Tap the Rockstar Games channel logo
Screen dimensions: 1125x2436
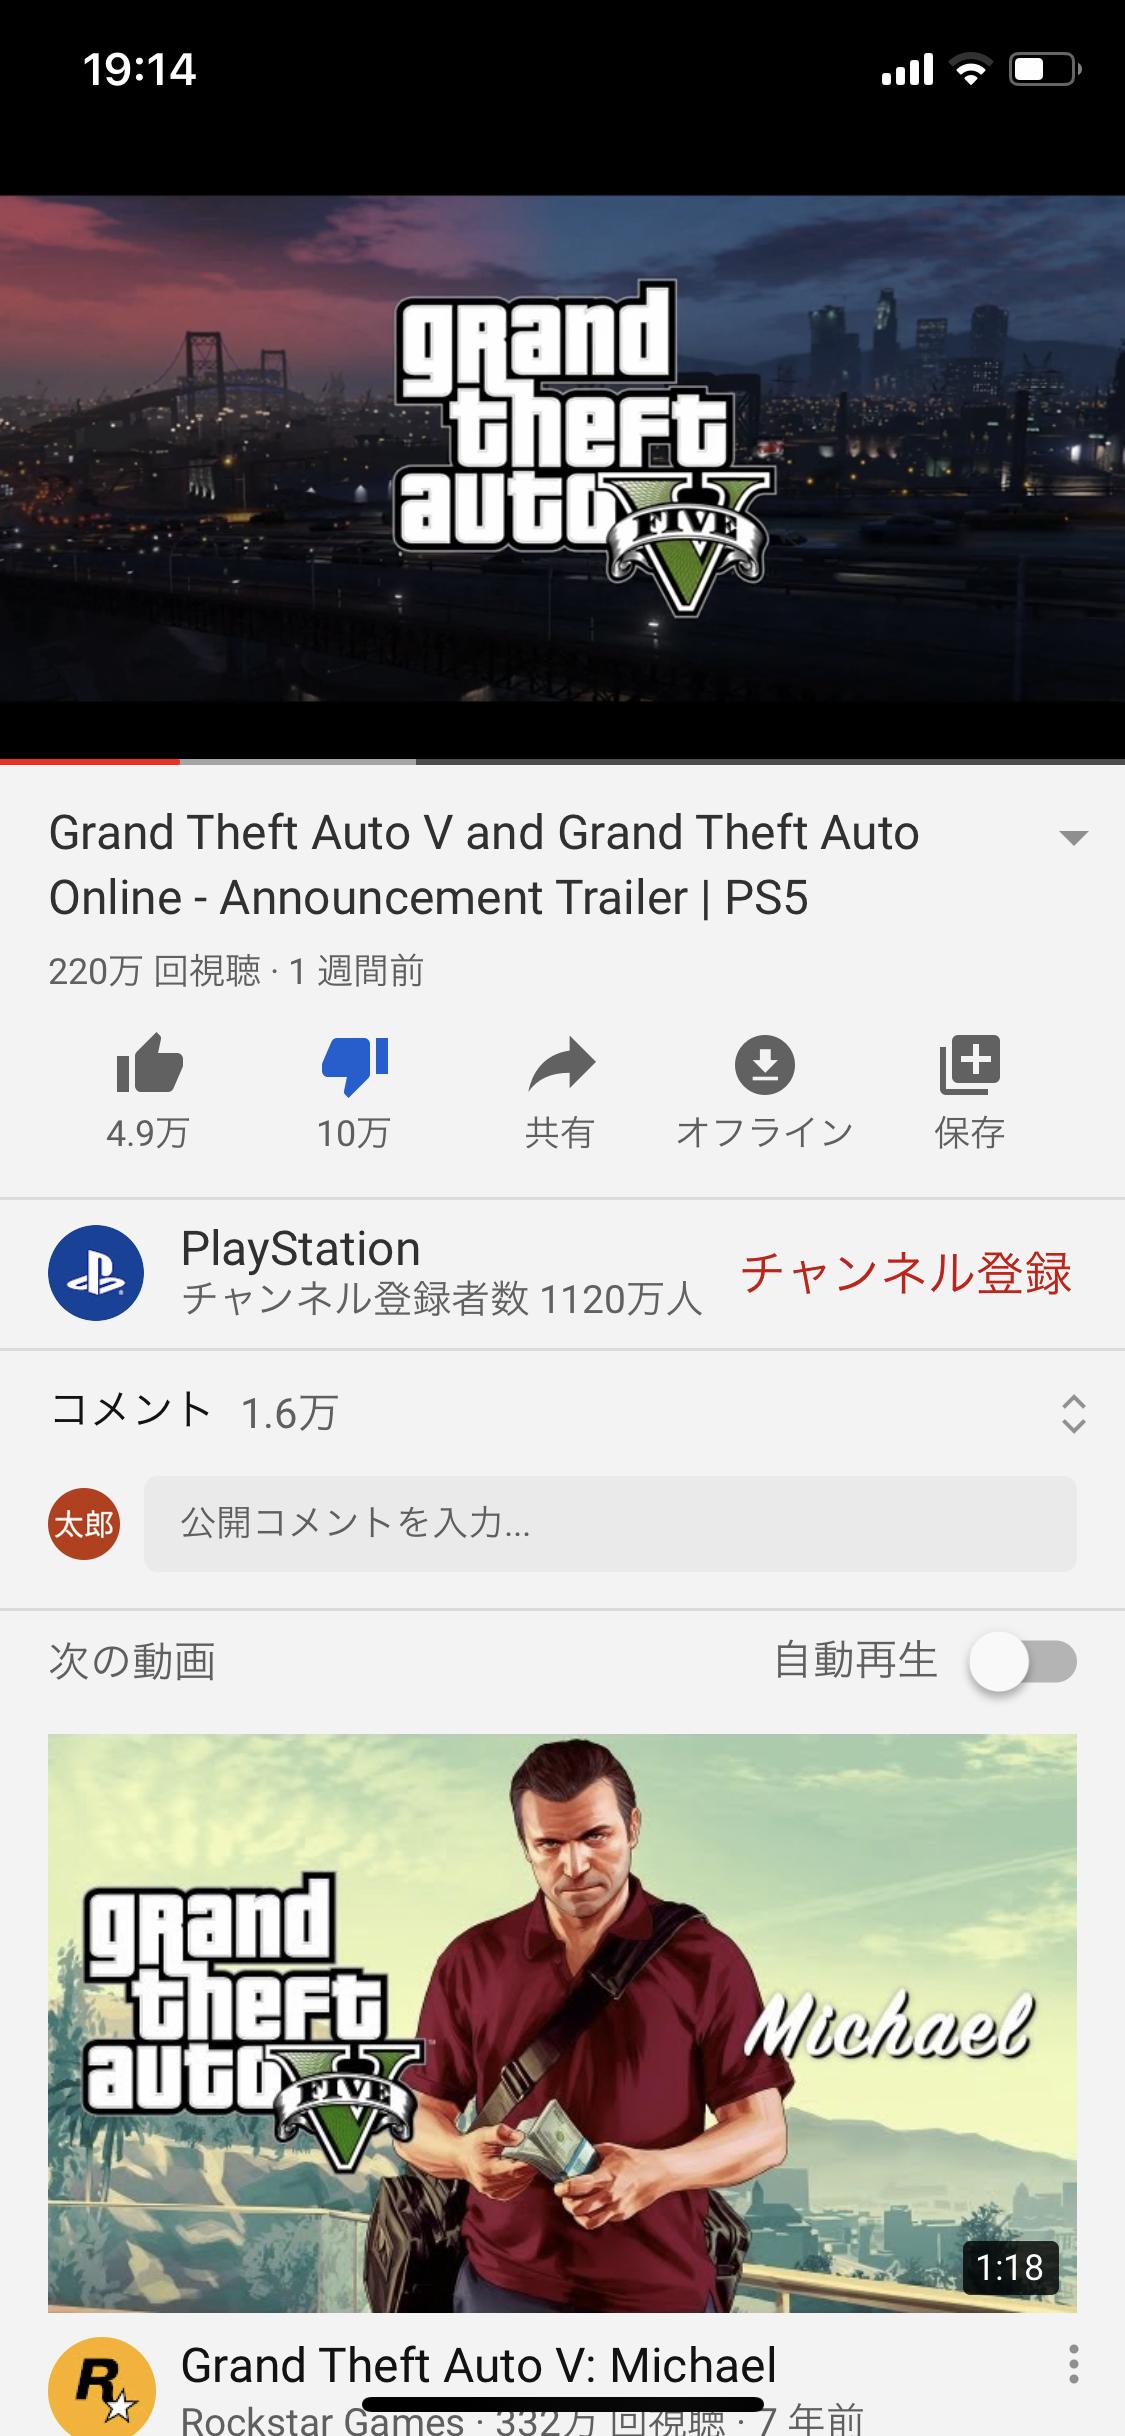point(102,2388)
